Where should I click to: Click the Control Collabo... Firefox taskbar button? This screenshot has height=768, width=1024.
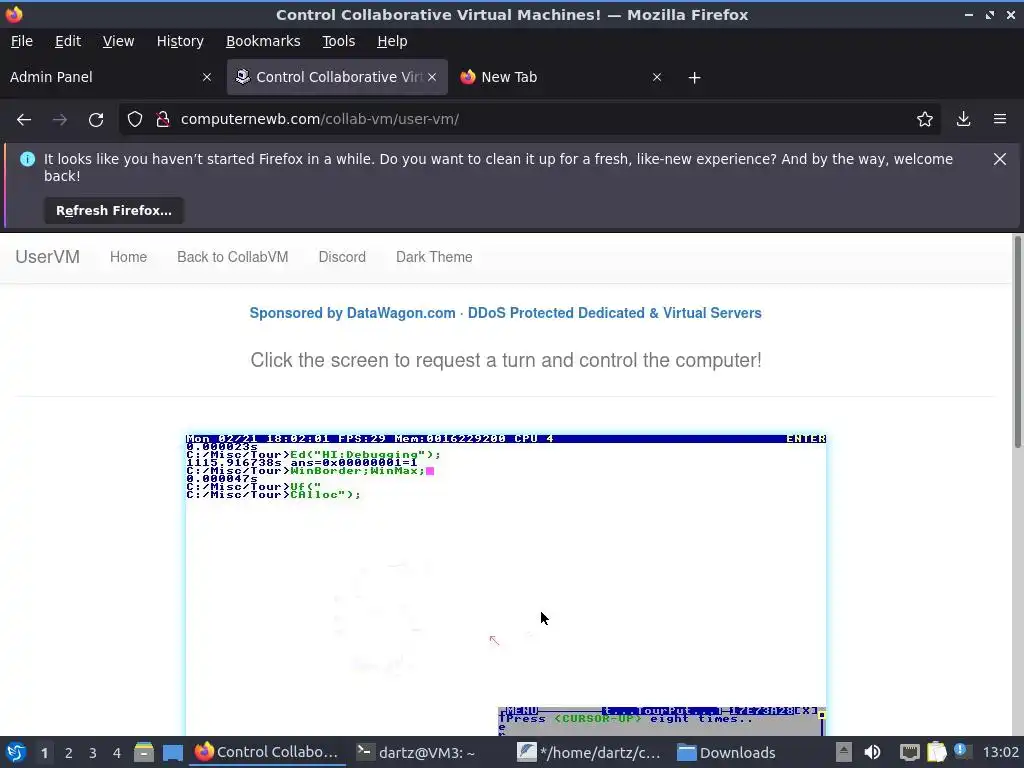(x=268, y=752)
